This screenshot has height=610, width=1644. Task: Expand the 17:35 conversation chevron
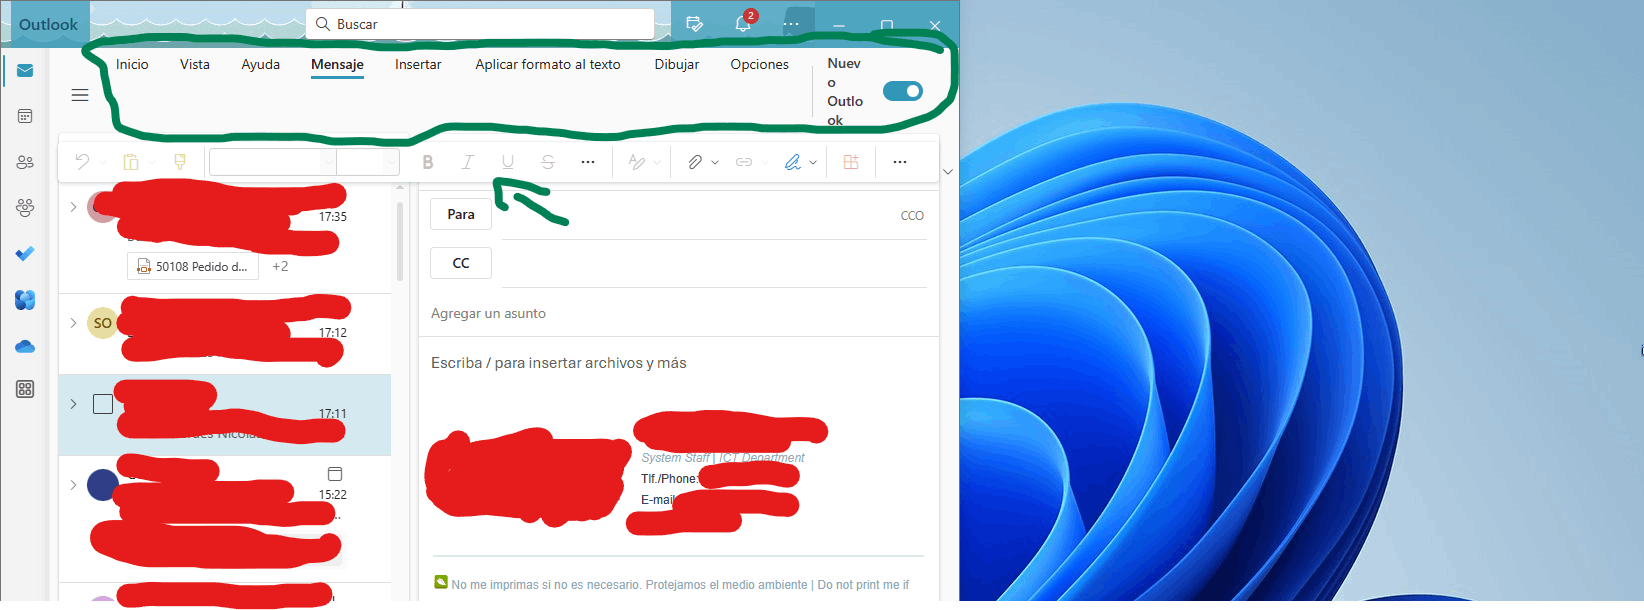tap(73, 207)
